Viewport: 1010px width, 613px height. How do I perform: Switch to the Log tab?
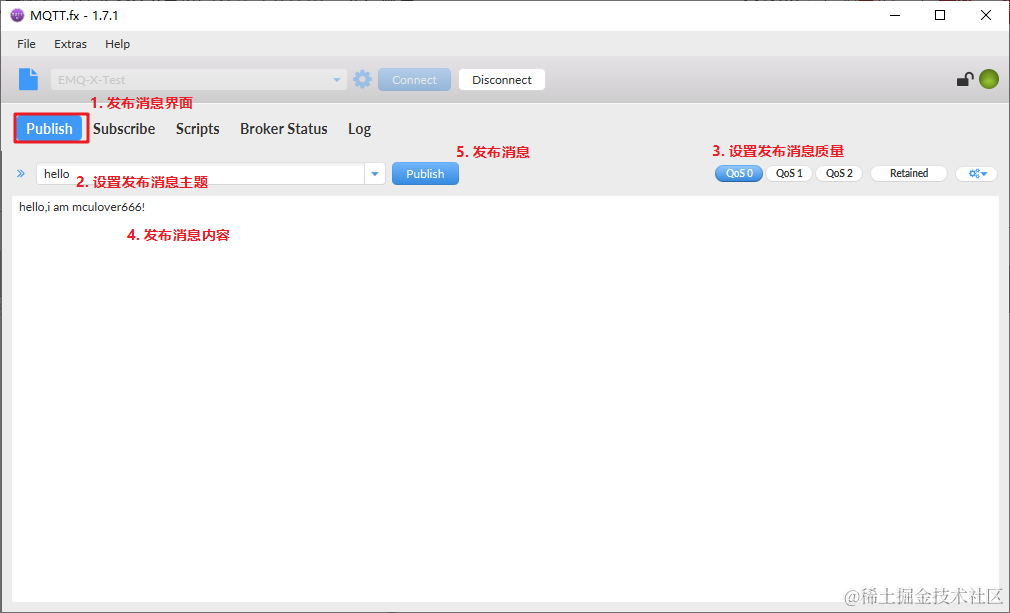point(359,129)
